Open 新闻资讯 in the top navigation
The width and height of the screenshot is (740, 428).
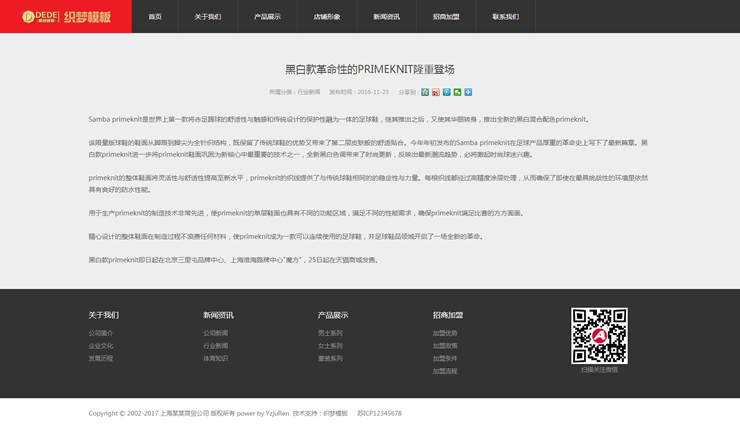(386, 17)
